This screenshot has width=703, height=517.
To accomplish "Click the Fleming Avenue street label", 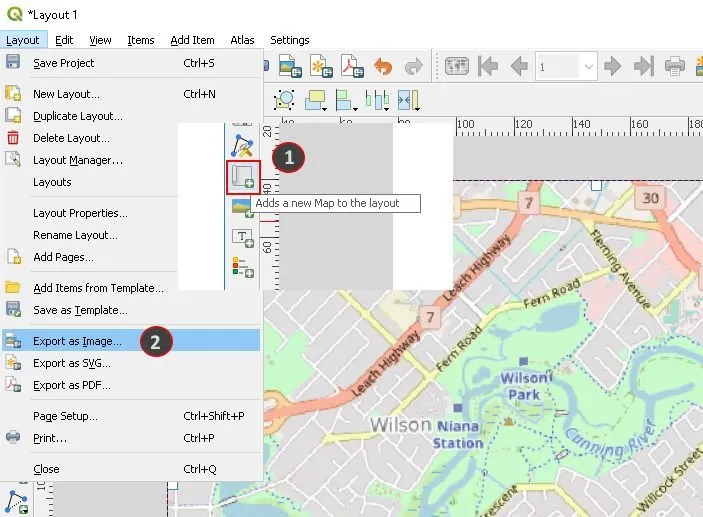I will coord(621,268).
